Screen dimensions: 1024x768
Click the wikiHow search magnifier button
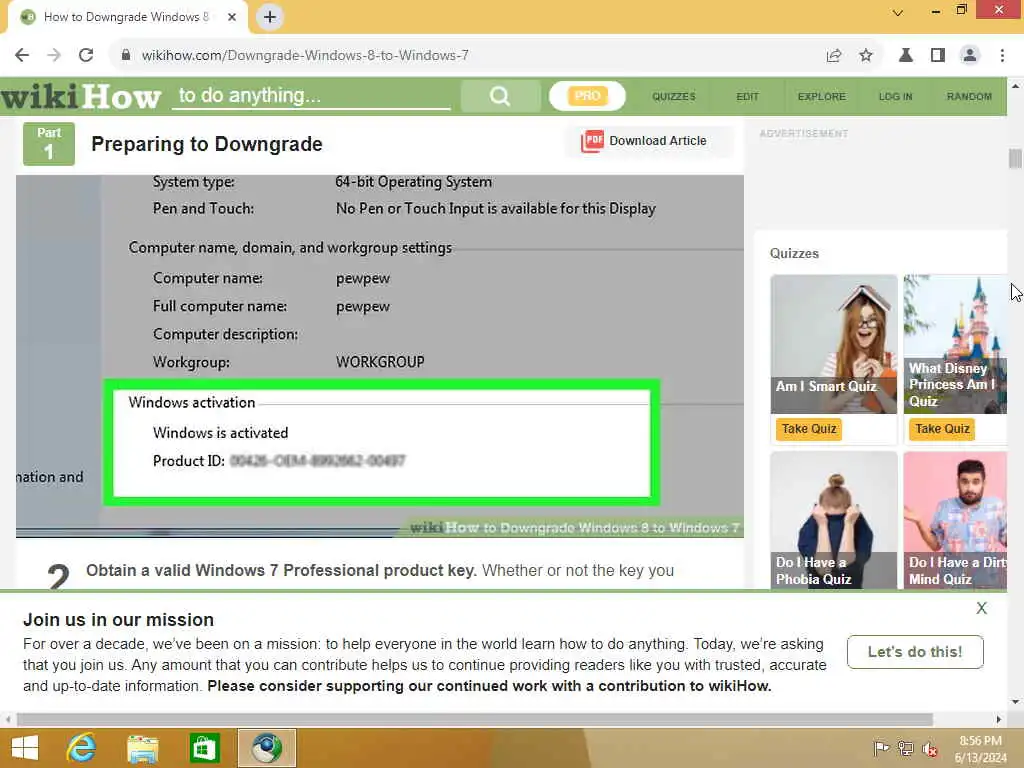coord(500,96)
